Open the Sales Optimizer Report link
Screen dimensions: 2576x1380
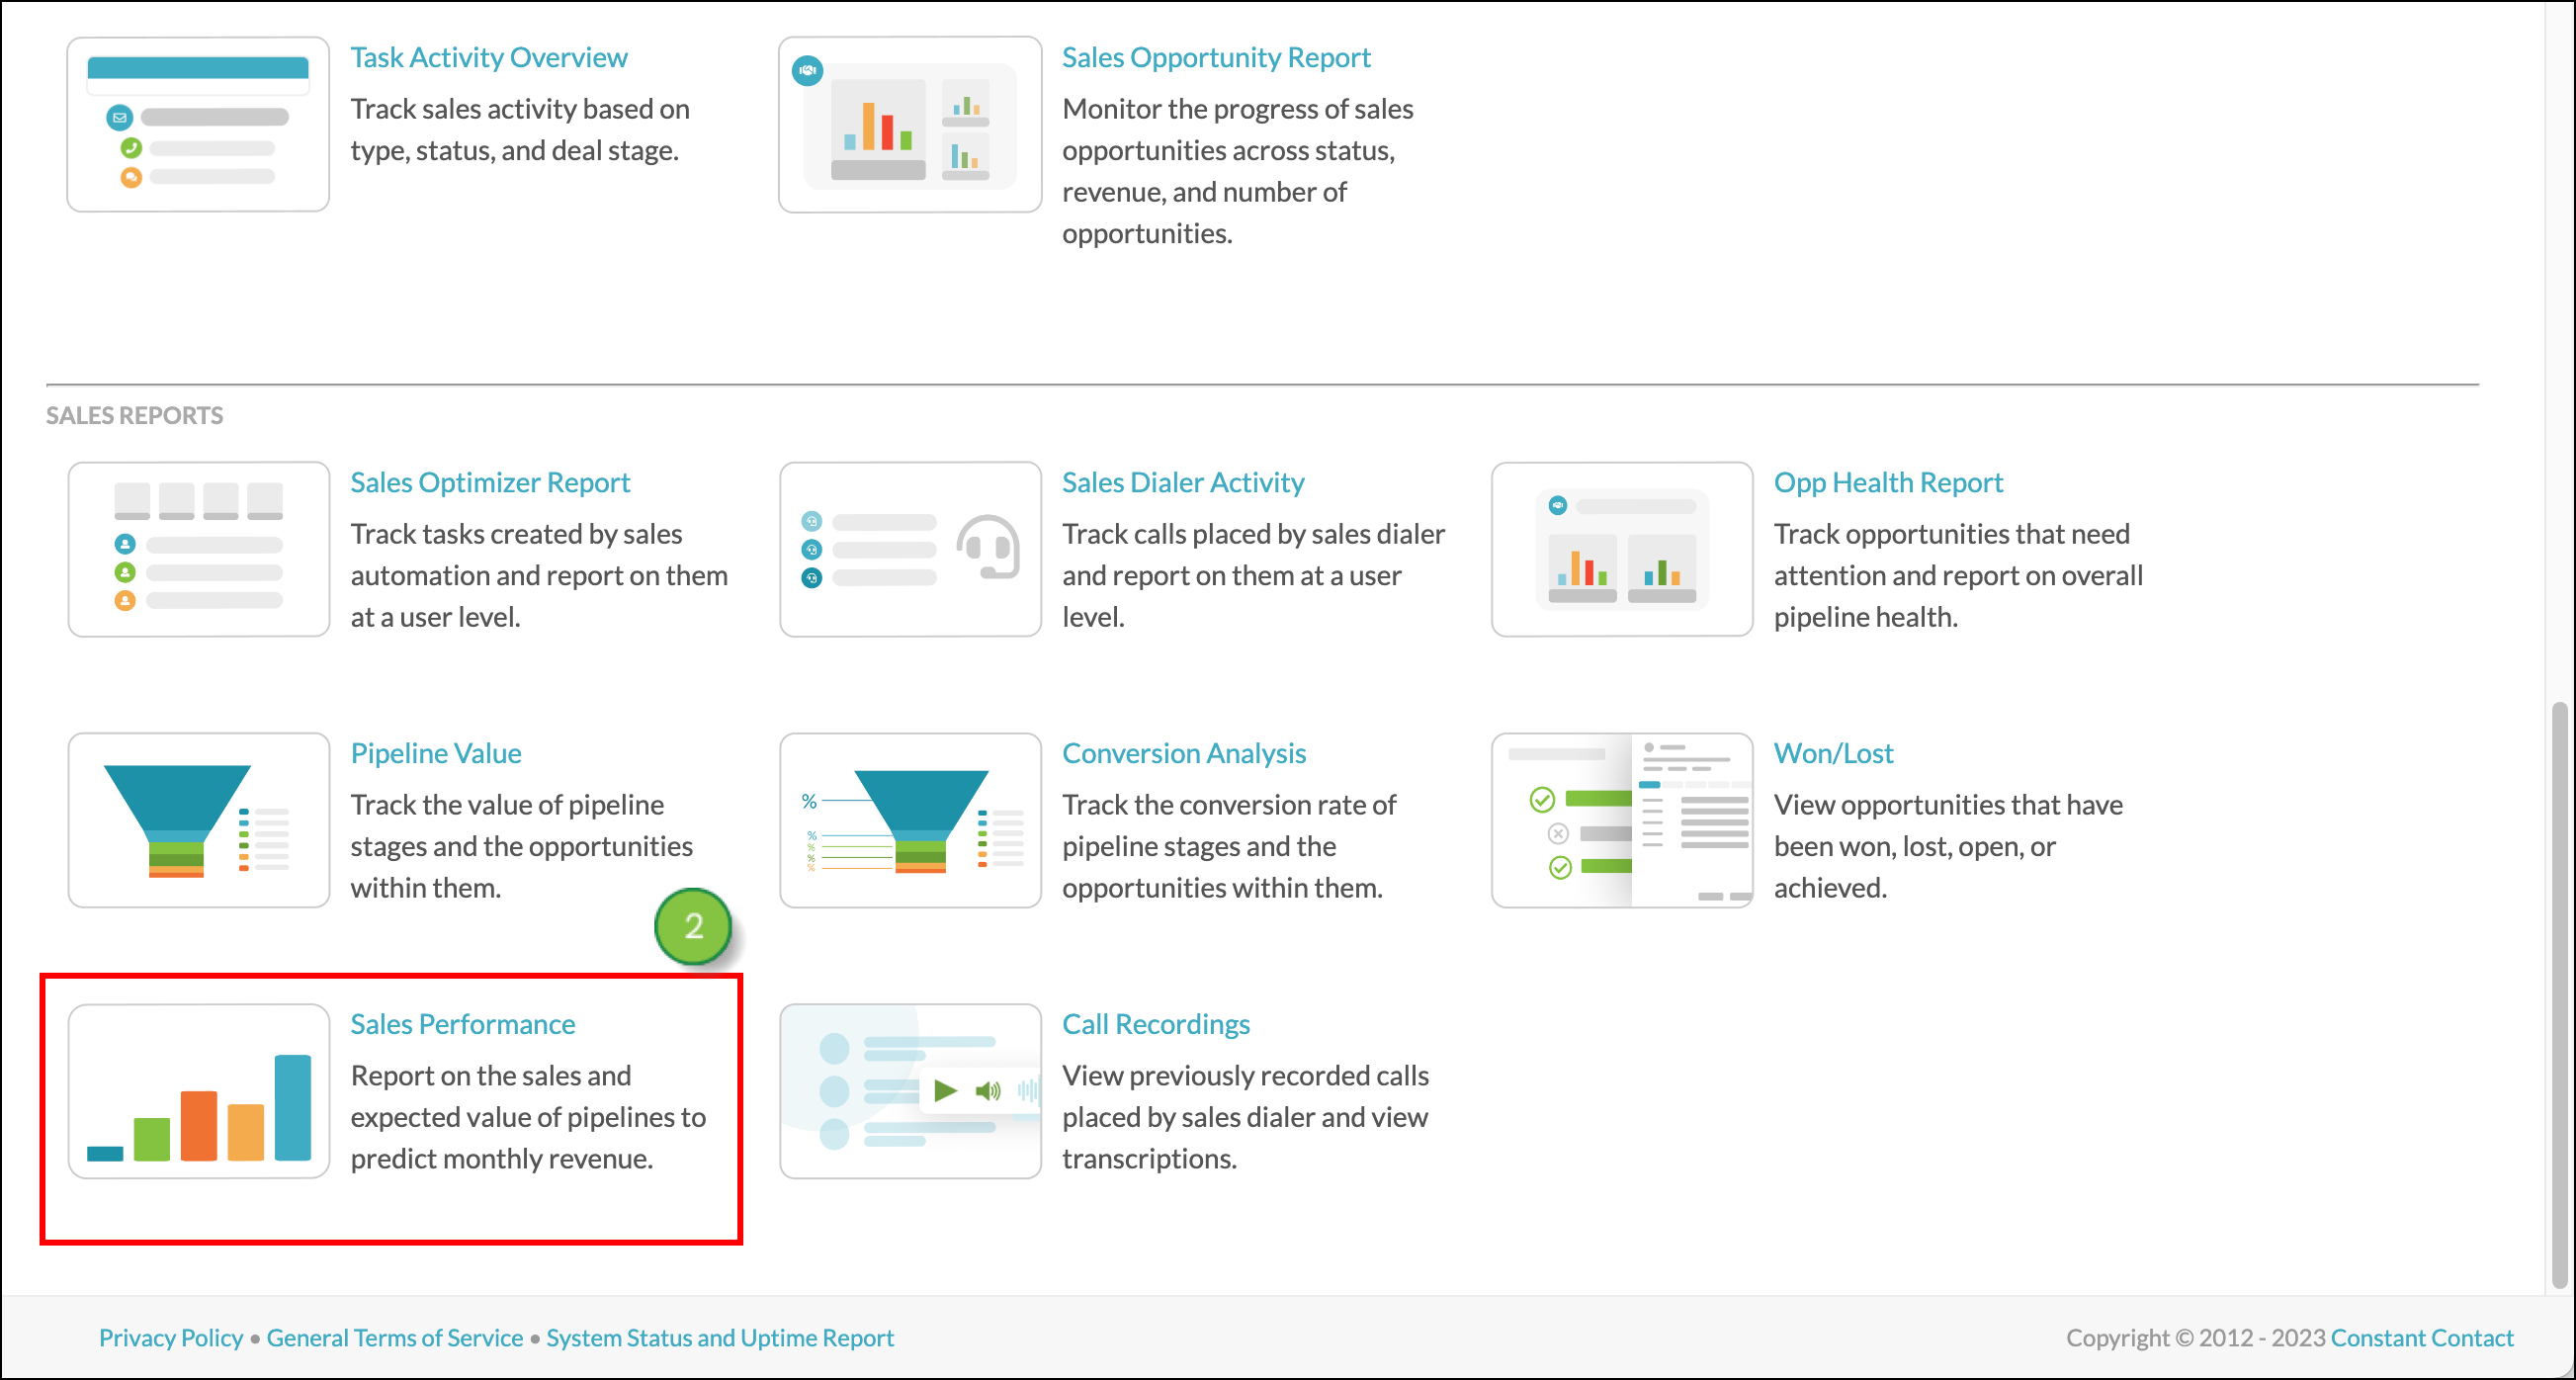click(490, 482)
